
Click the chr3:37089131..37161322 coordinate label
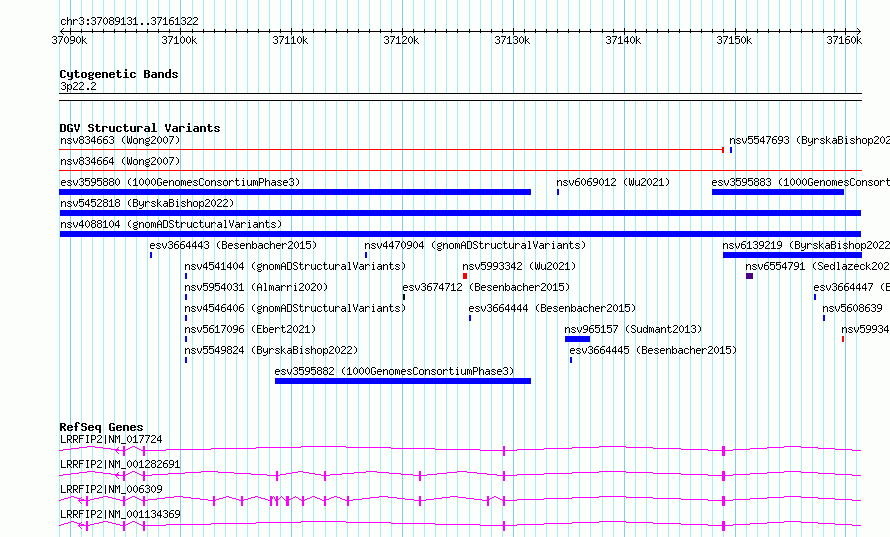(129, 22)
